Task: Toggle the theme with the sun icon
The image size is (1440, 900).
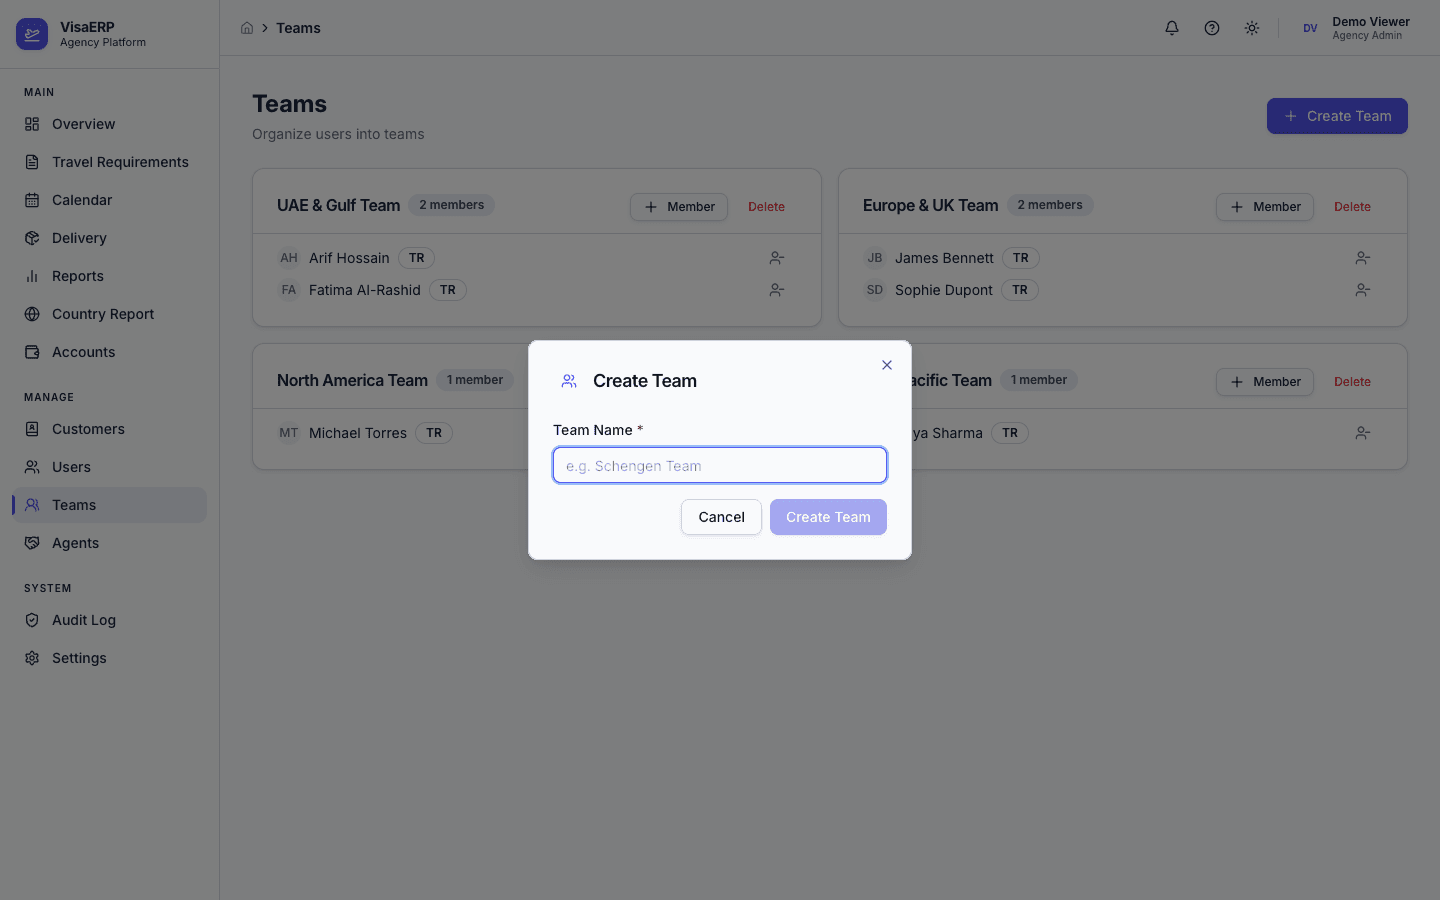Action: [x=1251, y=28]
